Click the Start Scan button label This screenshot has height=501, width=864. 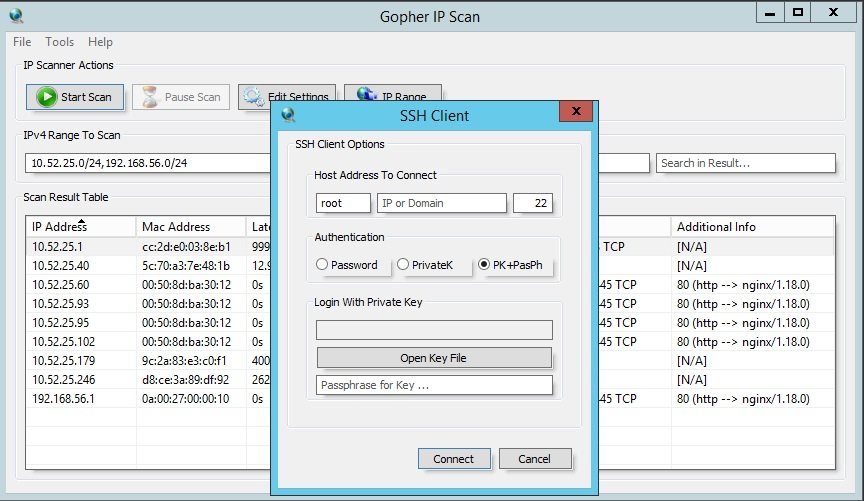(x=86, y=97)
